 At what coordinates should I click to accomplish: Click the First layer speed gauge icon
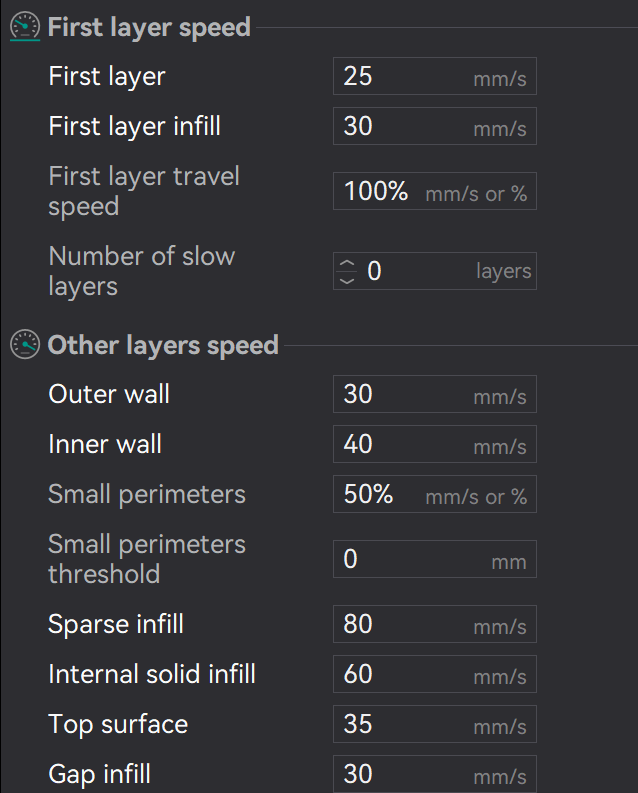point(24,27)
